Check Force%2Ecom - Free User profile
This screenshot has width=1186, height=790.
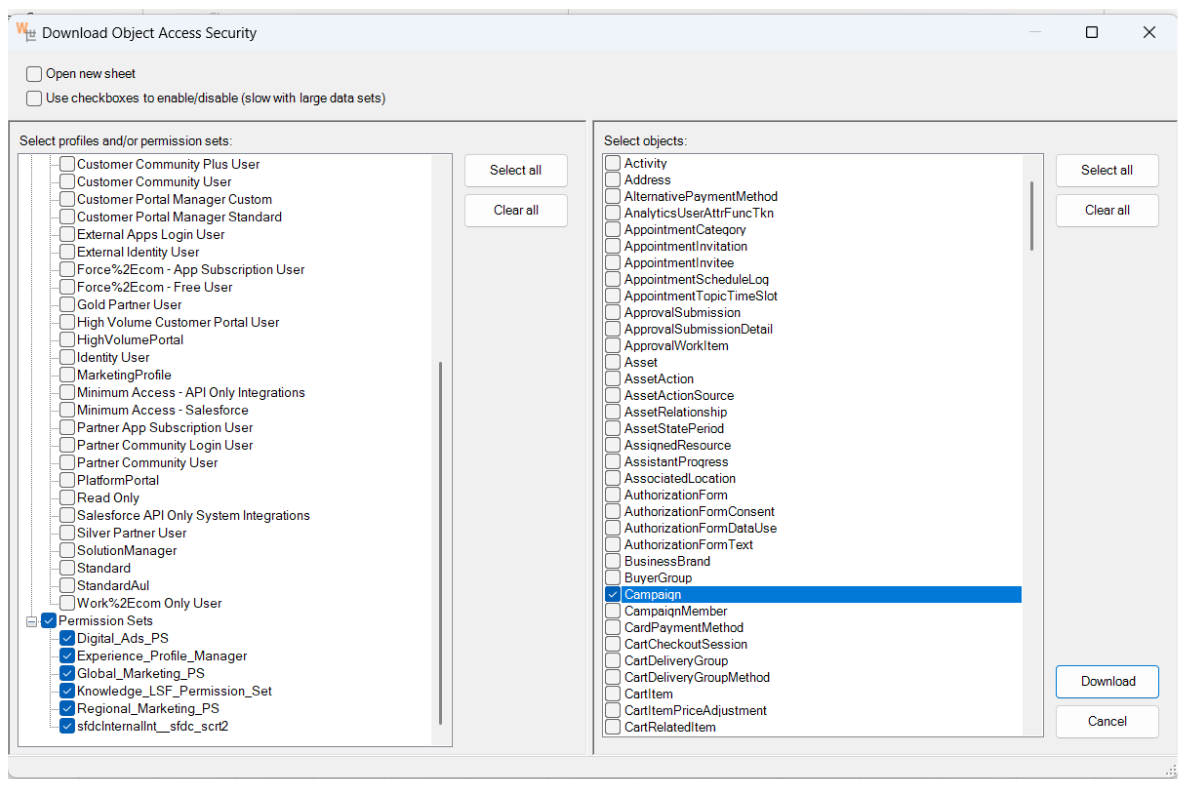click(67, 287)
